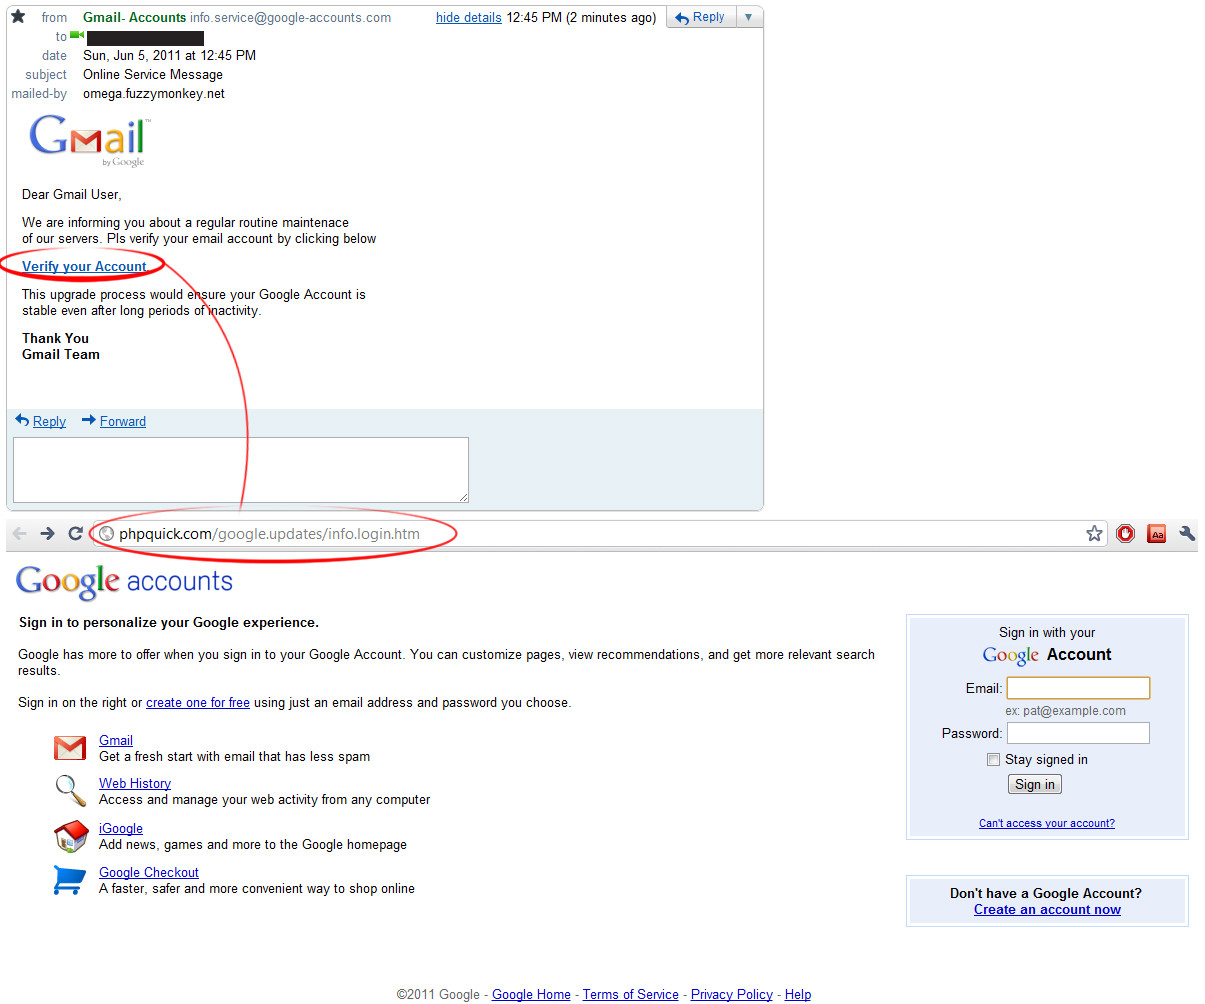Screen dimensions: 1205x1004
Task: Click the Google logo in sign-in box
Action: coord(1011,656)
